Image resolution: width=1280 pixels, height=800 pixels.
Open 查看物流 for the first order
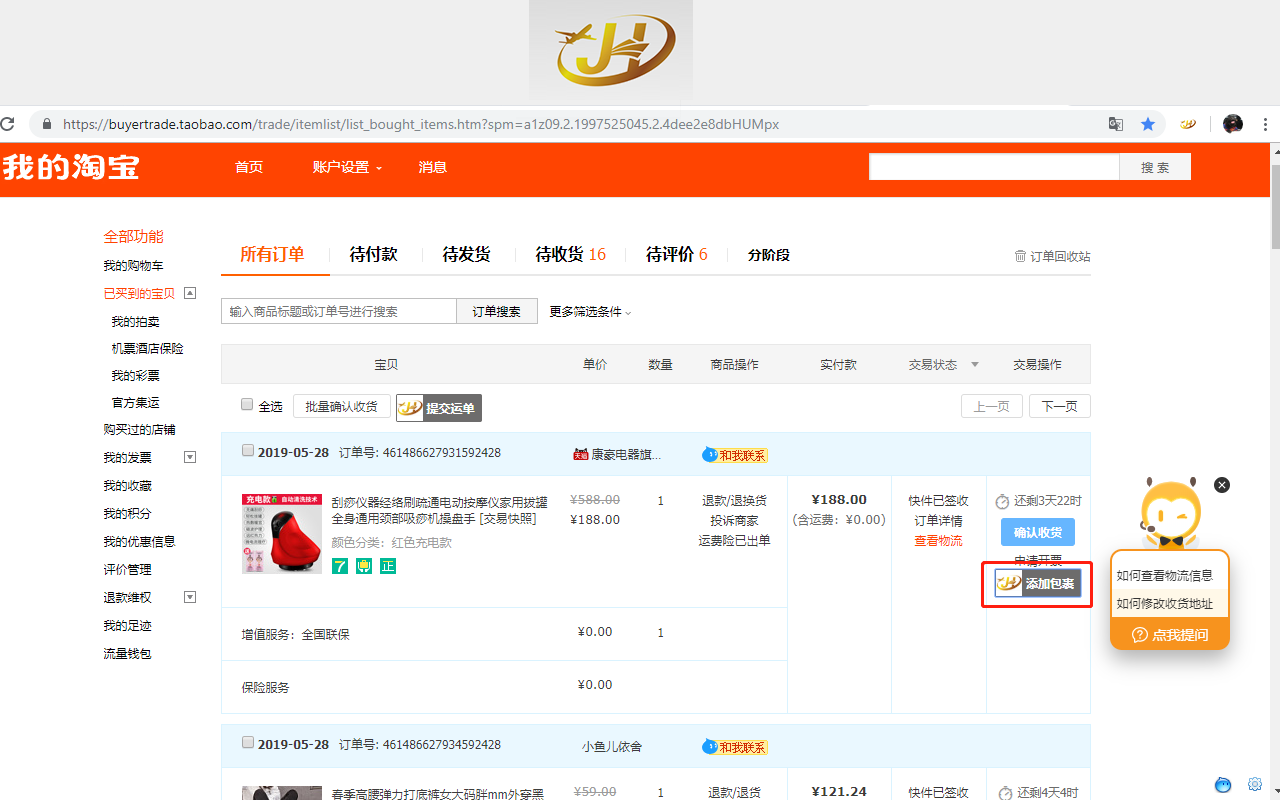[938, 541]
